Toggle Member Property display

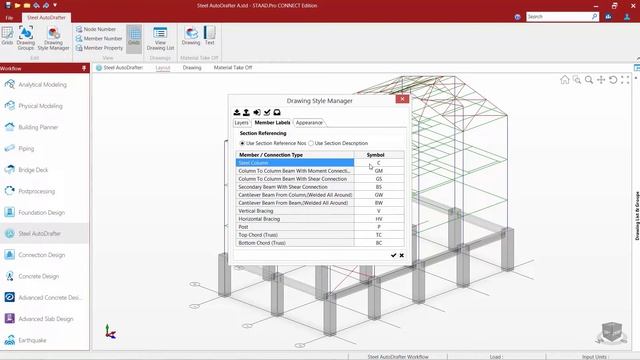tap(99, 48)
